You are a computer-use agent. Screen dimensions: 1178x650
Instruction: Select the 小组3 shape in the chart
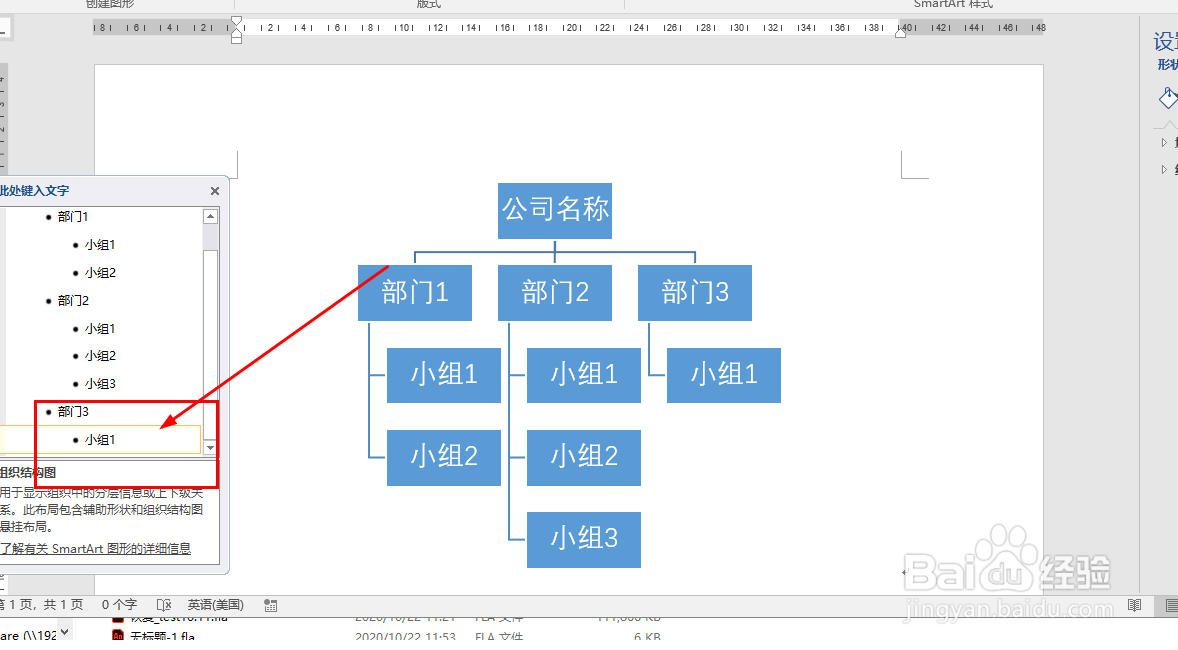pyautogui.click(x=584, y=540)
